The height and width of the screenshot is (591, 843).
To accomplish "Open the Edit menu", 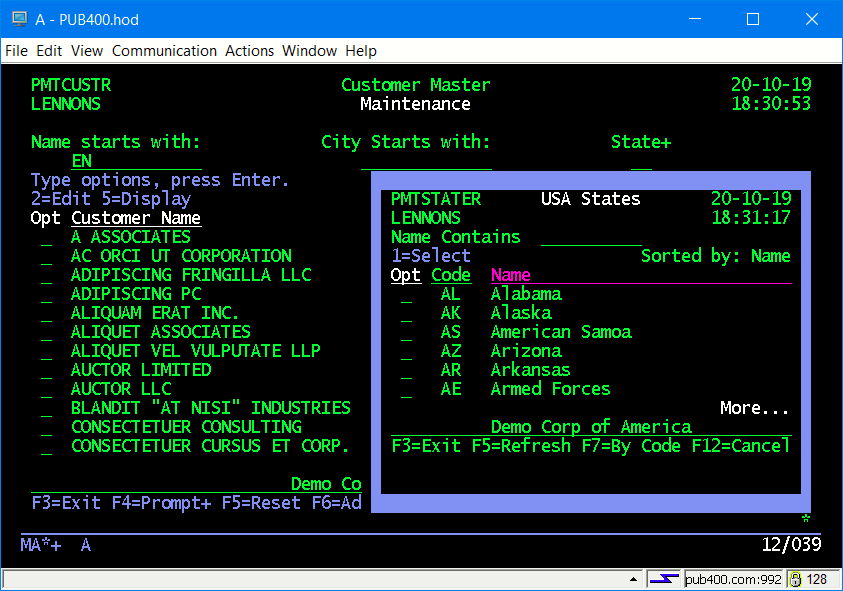I will pyautogui.click(x=49, y=51).
